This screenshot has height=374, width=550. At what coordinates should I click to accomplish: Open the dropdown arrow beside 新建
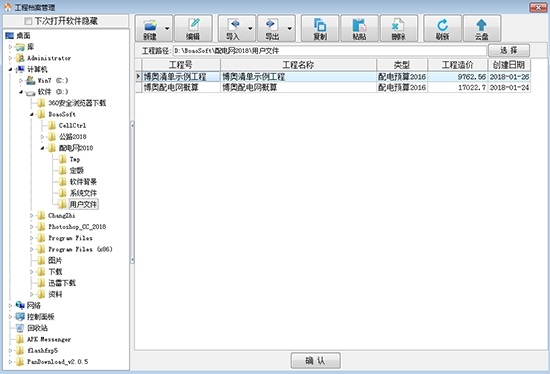[x=167, y=28]
